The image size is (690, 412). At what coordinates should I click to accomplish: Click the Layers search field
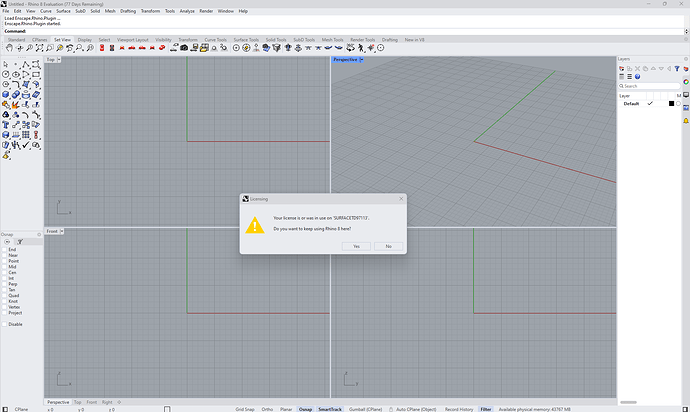pyautogui.click(x=650, y=86)
